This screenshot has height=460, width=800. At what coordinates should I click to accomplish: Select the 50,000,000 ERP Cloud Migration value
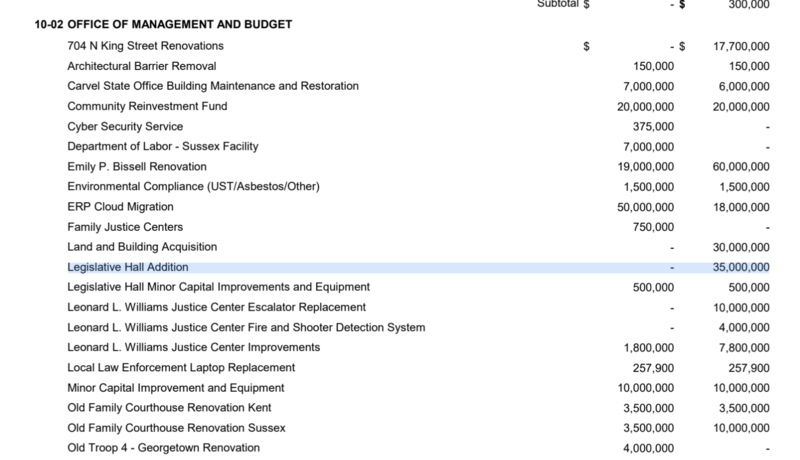coord(645,207)
